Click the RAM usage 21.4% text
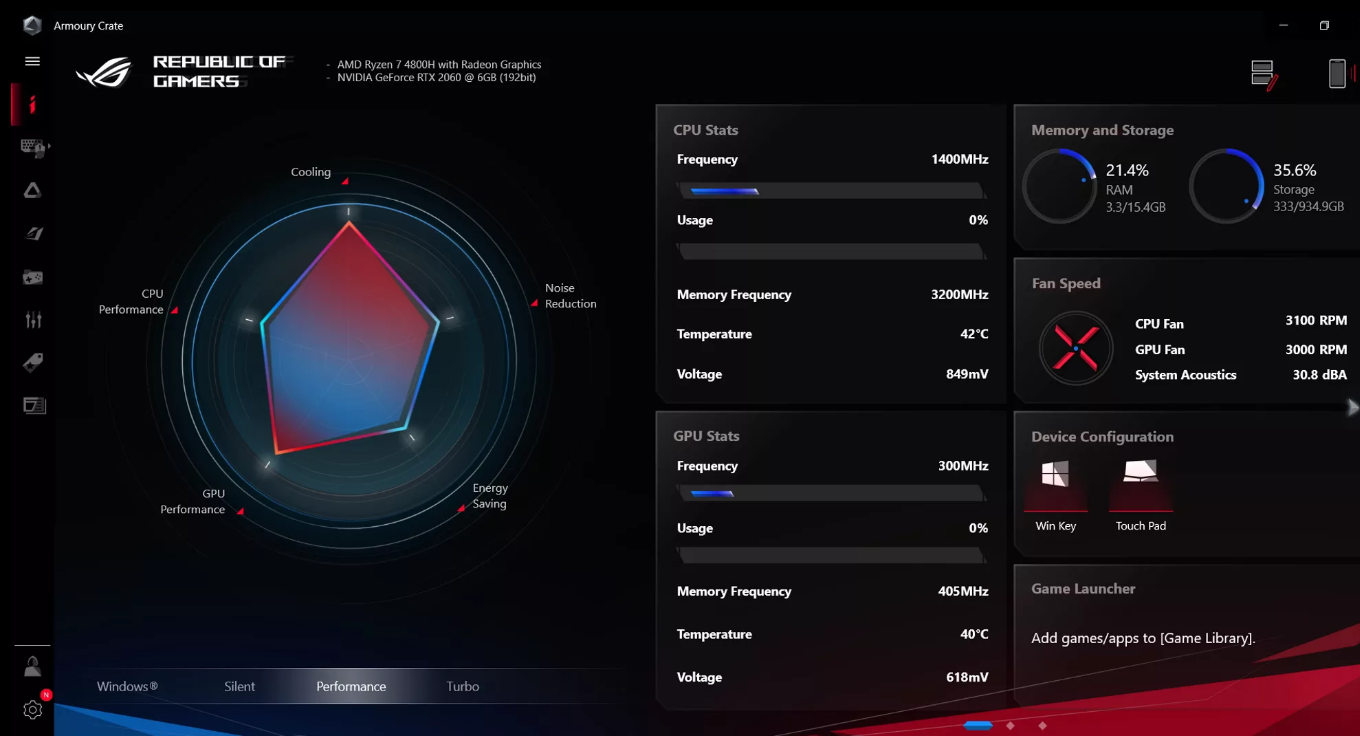The image size is (1360, 736). click(x=1127, y=170)
